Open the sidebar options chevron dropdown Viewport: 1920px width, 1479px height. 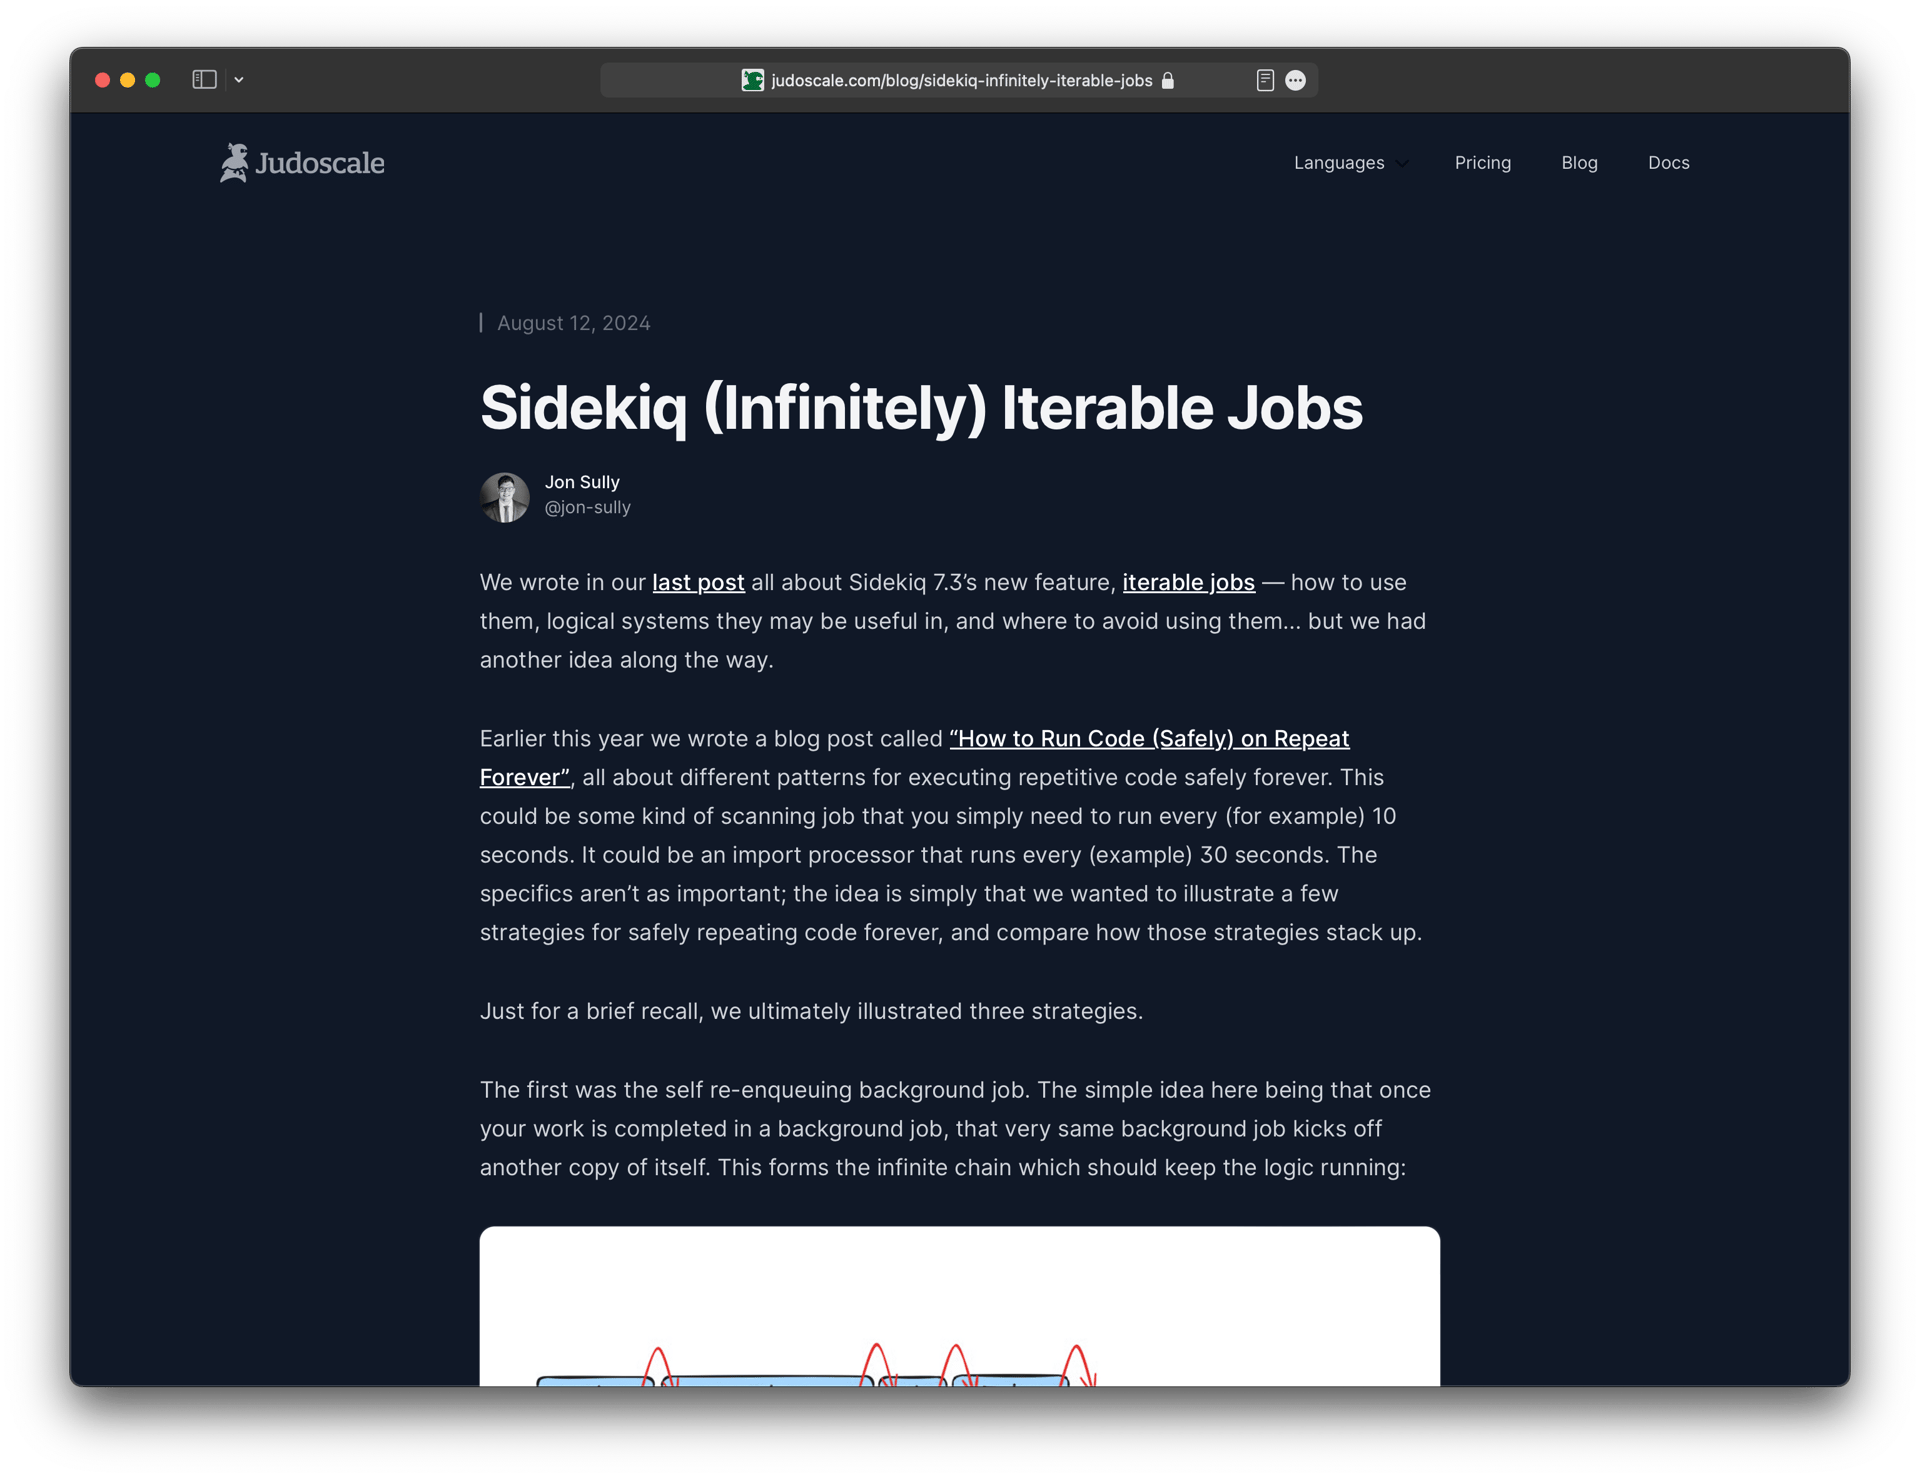click(x=239, y=80)
